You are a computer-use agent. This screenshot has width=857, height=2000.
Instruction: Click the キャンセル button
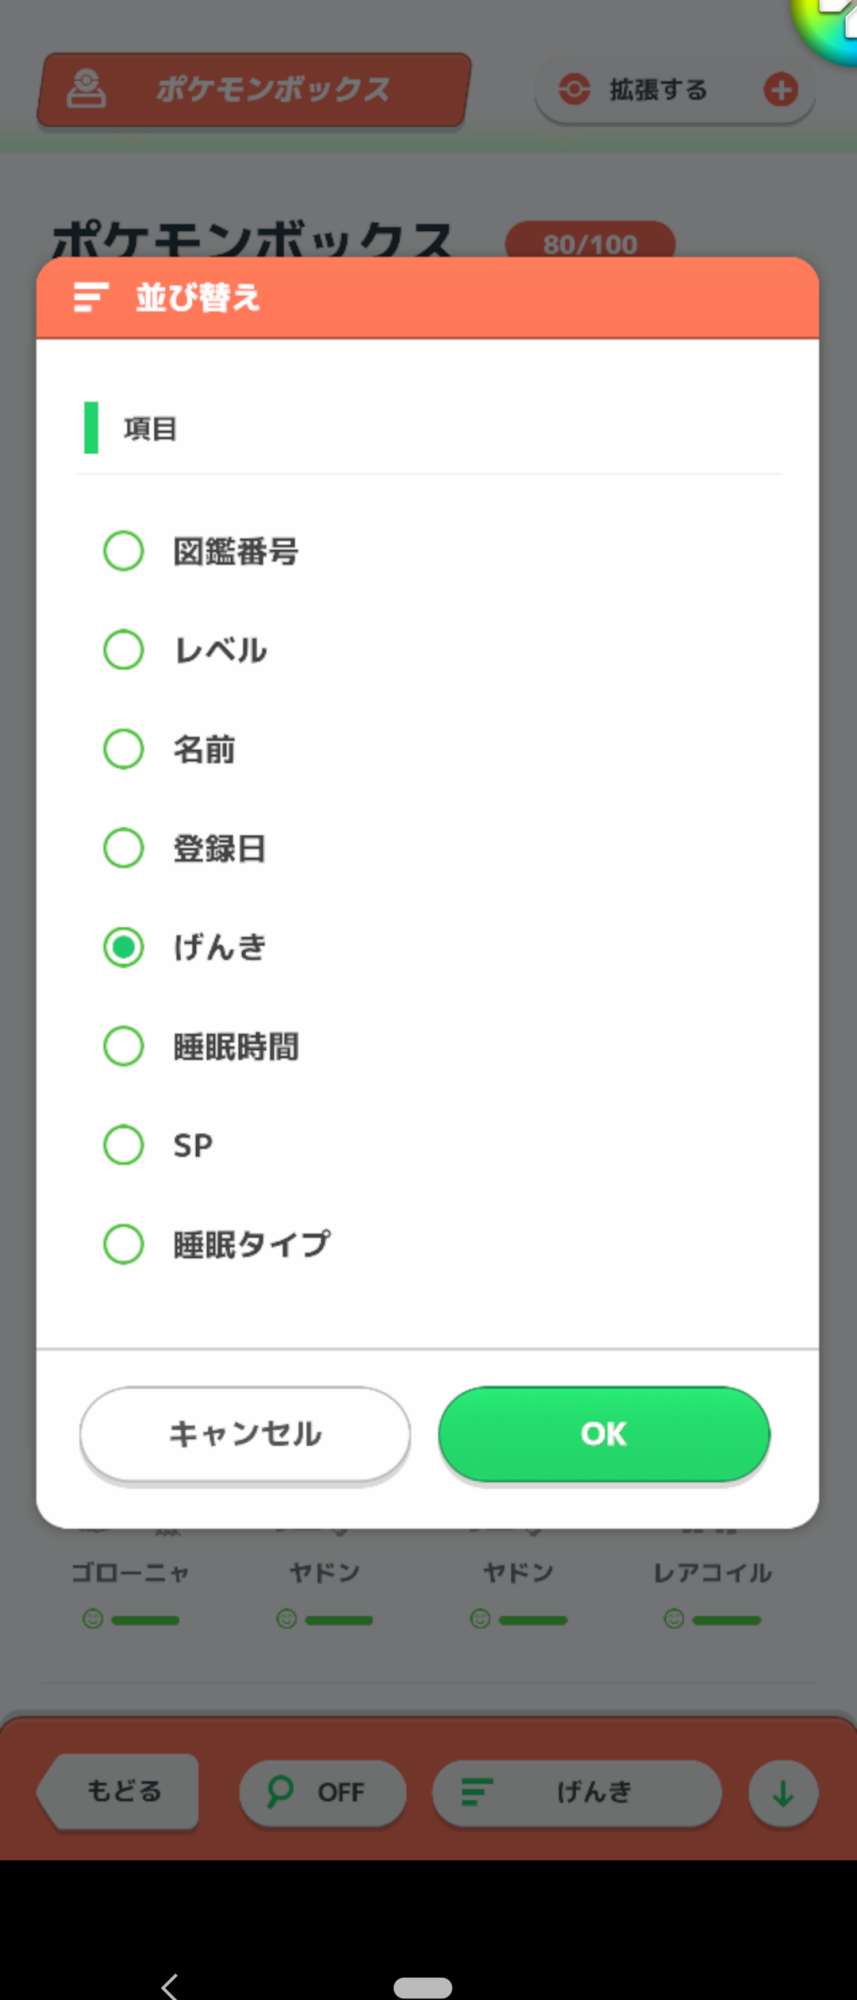pyautogui.click(x=245, y=1434)
